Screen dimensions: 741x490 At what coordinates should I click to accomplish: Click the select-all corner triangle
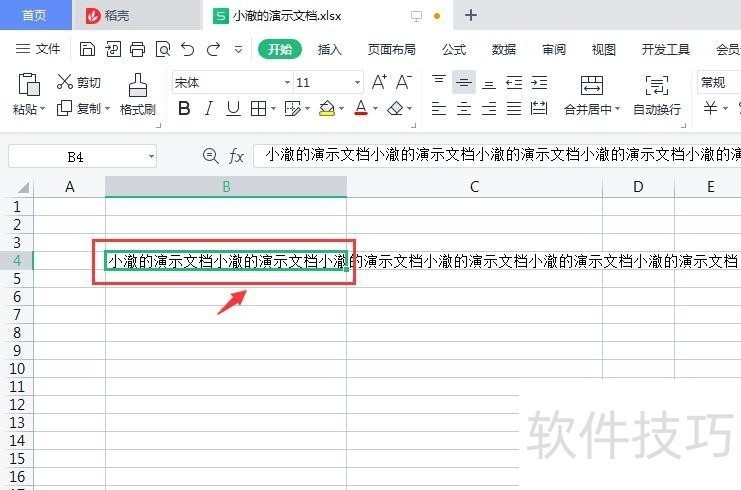coord(23,188)
